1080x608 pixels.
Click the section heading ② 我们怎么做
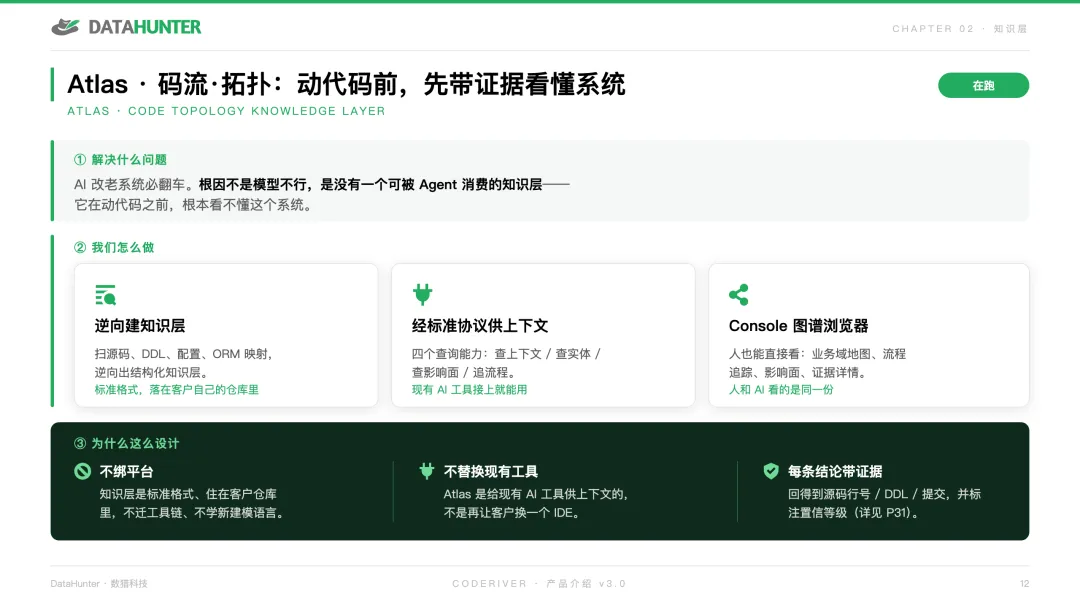(114, 247)
